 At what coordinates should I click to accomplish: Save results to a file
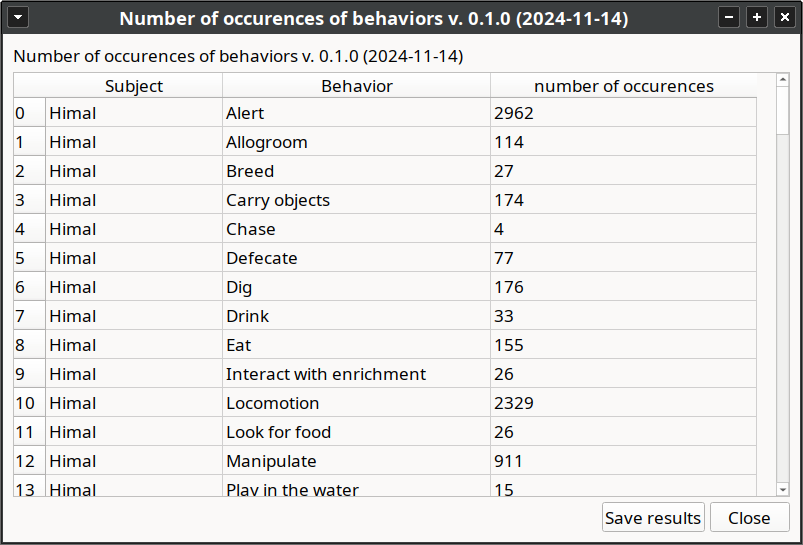tap(653, 518)
